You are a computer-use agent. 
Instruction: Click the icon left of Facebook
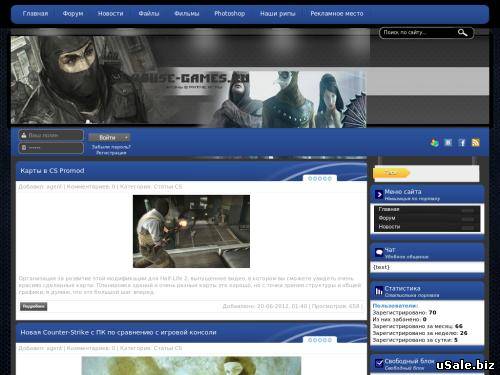[x=448, y=143]
